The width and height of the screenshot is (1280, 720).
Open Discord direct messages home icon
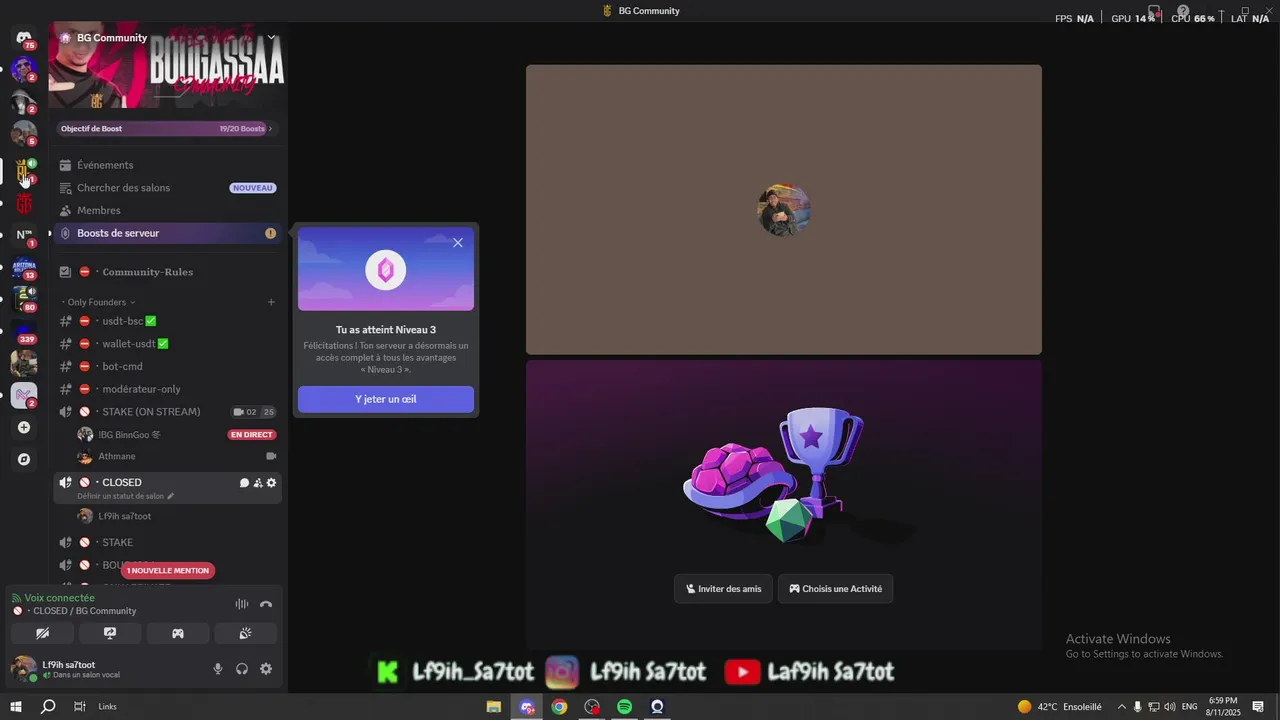(24, 38)
